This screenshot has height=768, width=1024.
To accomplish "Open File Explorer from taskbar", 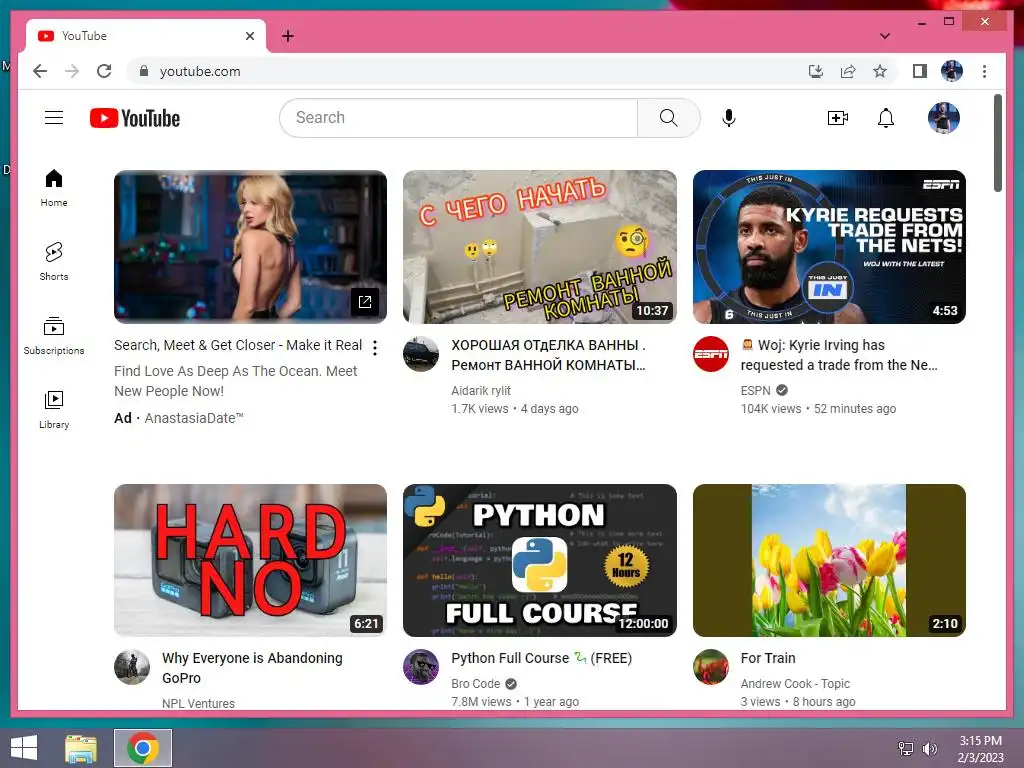I will tap(81, 748).
